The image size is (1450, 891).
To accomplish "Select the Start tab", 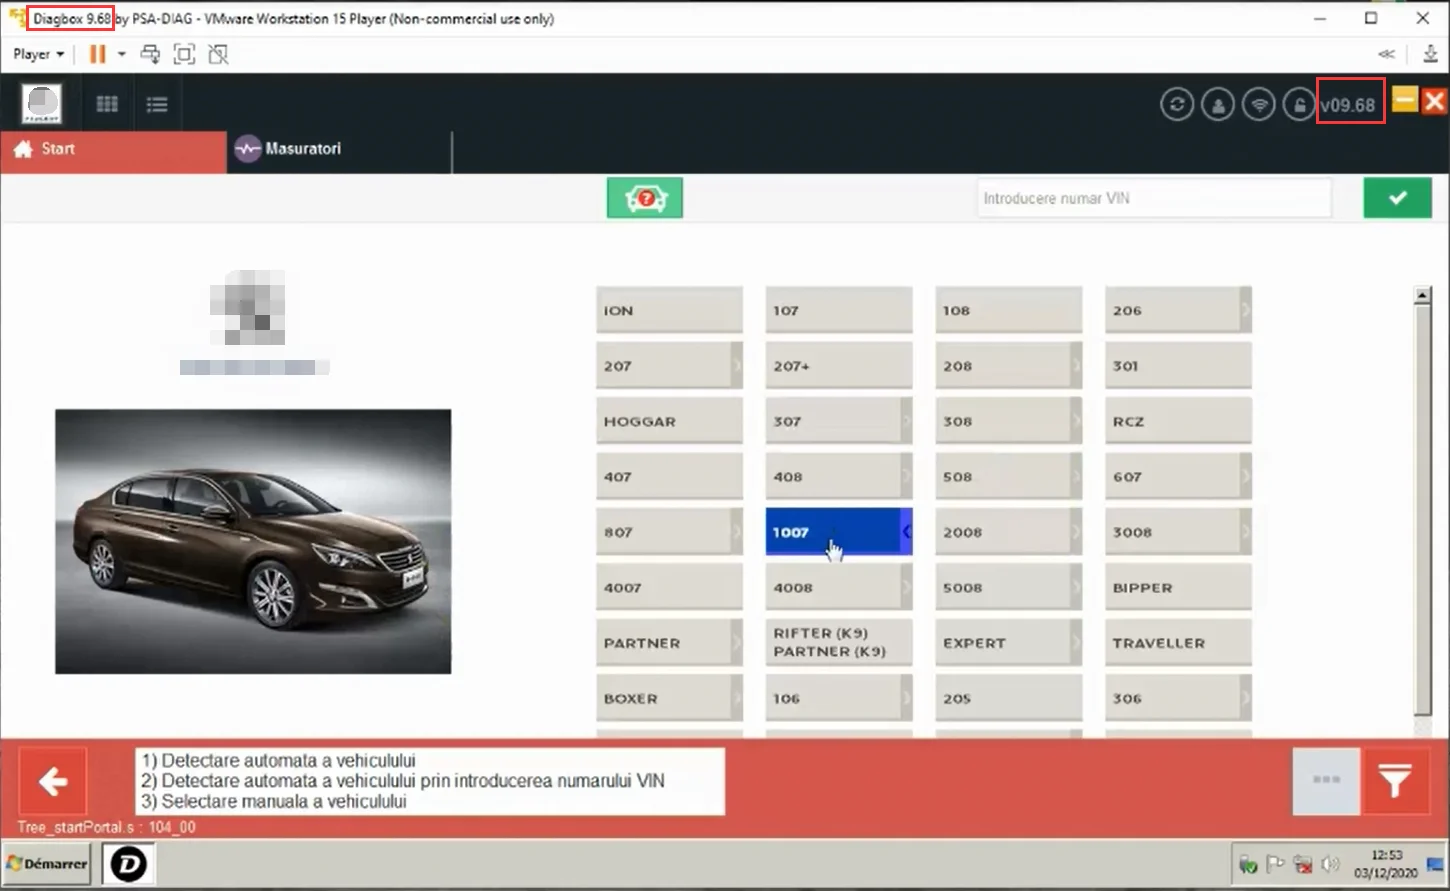I will (113, 148).
